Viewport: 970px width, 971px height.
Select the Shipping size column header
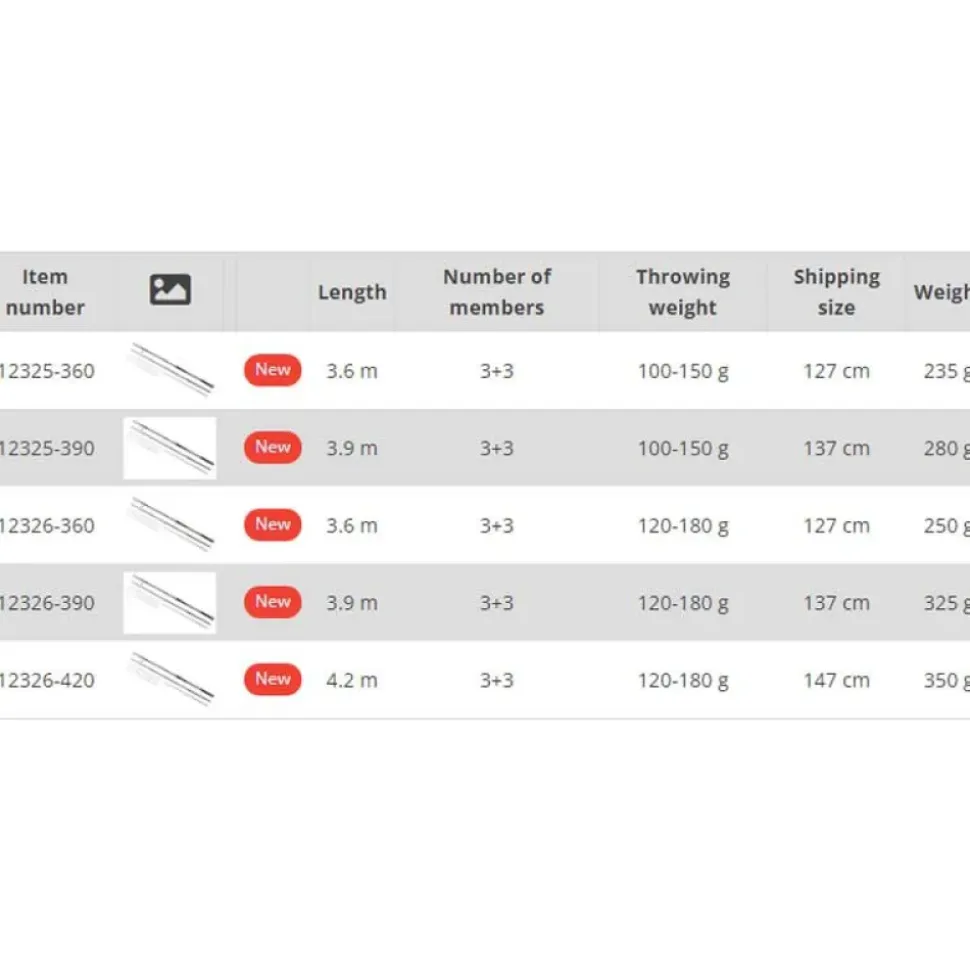[836, 292]
